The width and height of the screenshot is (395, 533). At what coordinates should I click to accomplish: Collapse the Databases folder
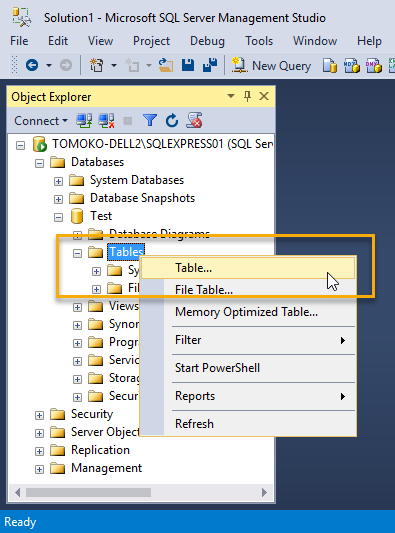coord(39,164)
